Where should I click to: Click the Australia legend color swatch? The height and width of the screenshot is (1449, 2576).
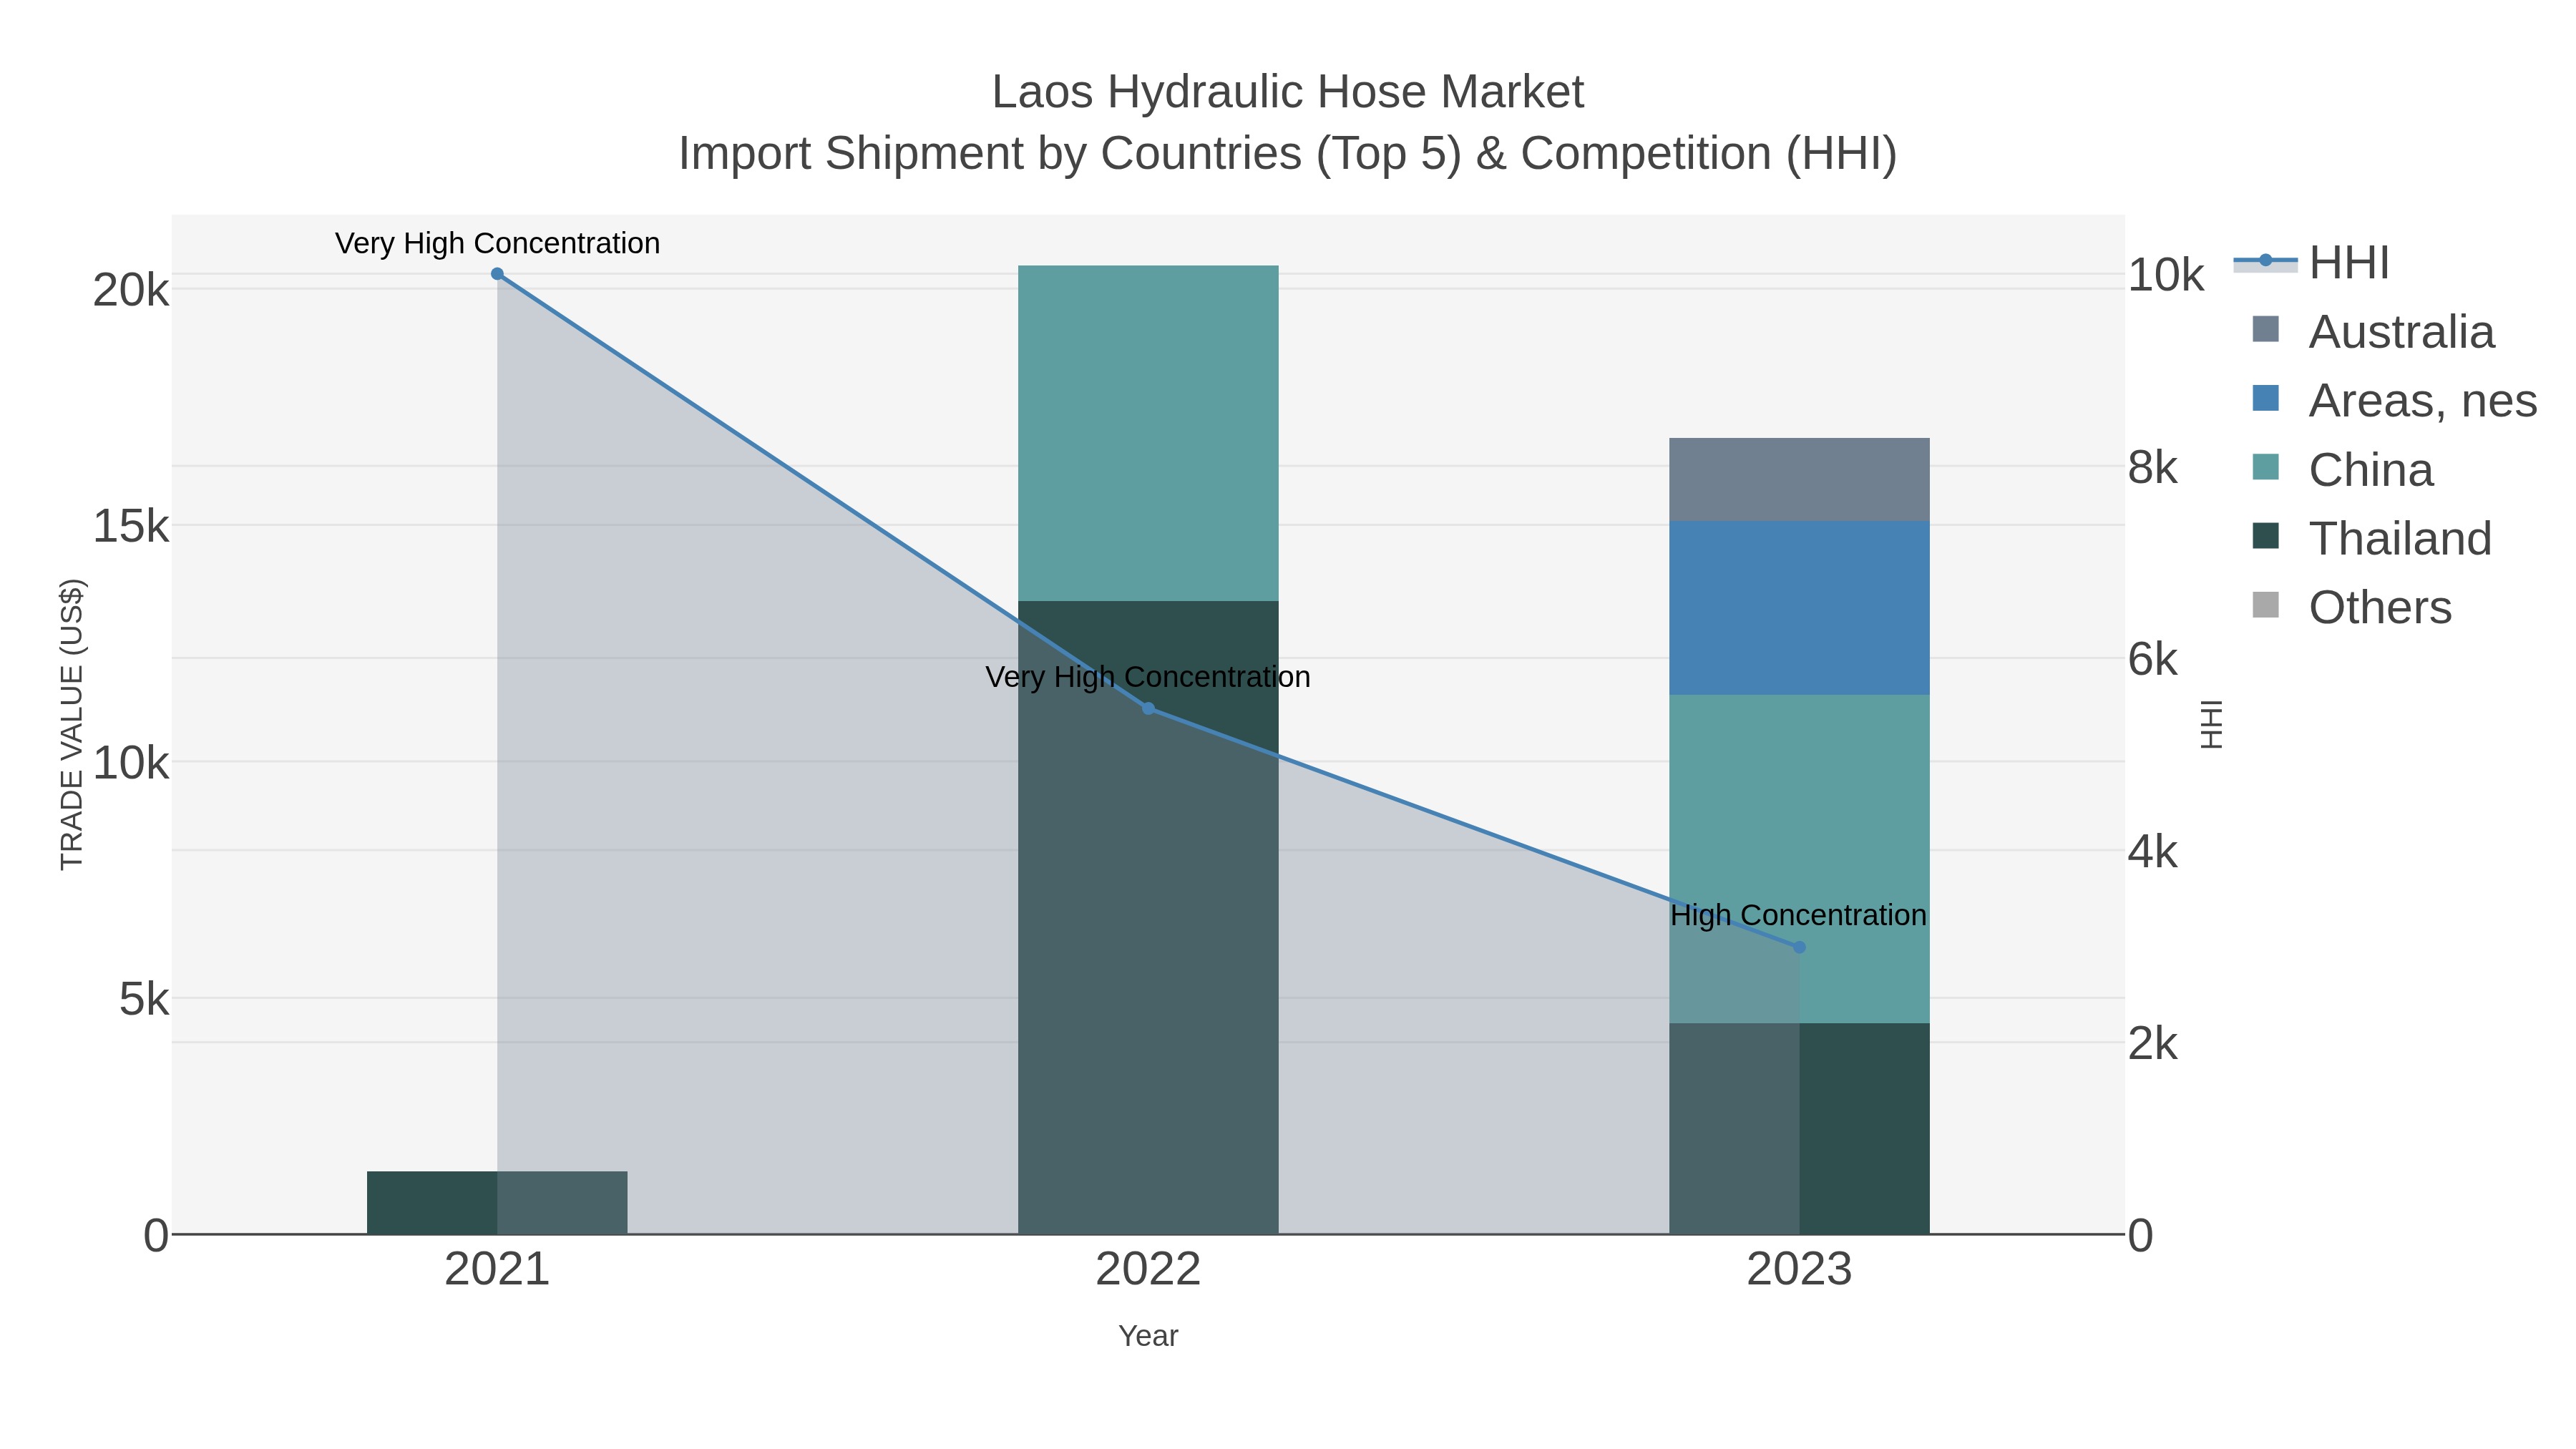2266,329
